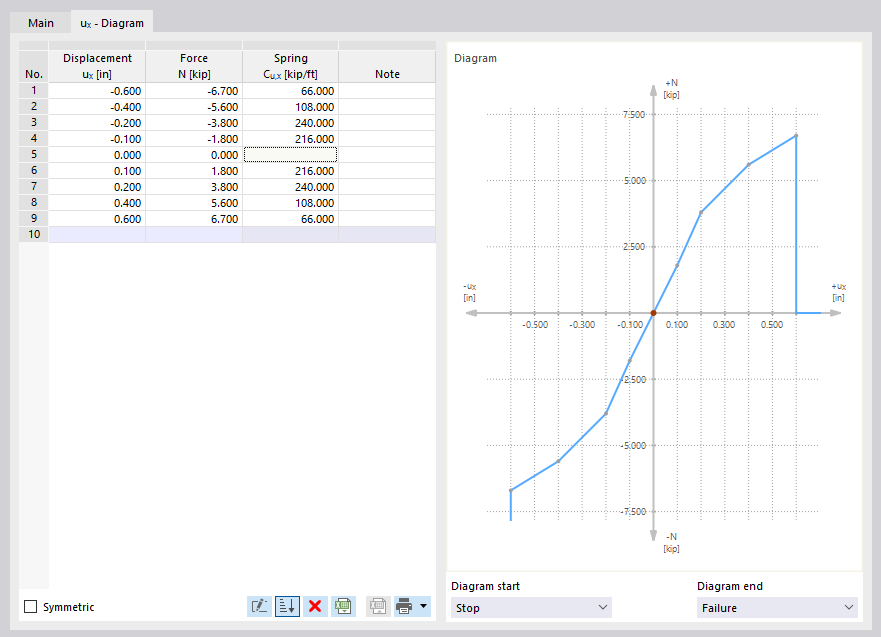Click force value 6.700
Viewport: 881px width, 637px height.
tap(194, 219)
